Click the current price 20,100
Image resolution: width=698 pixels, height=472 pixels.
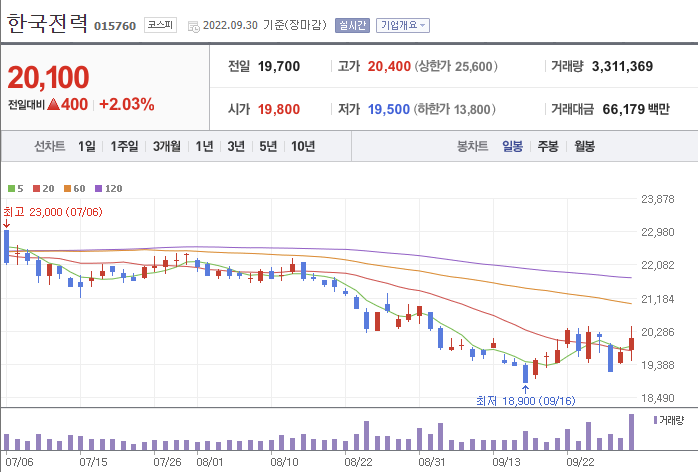[x=49, y=77]
